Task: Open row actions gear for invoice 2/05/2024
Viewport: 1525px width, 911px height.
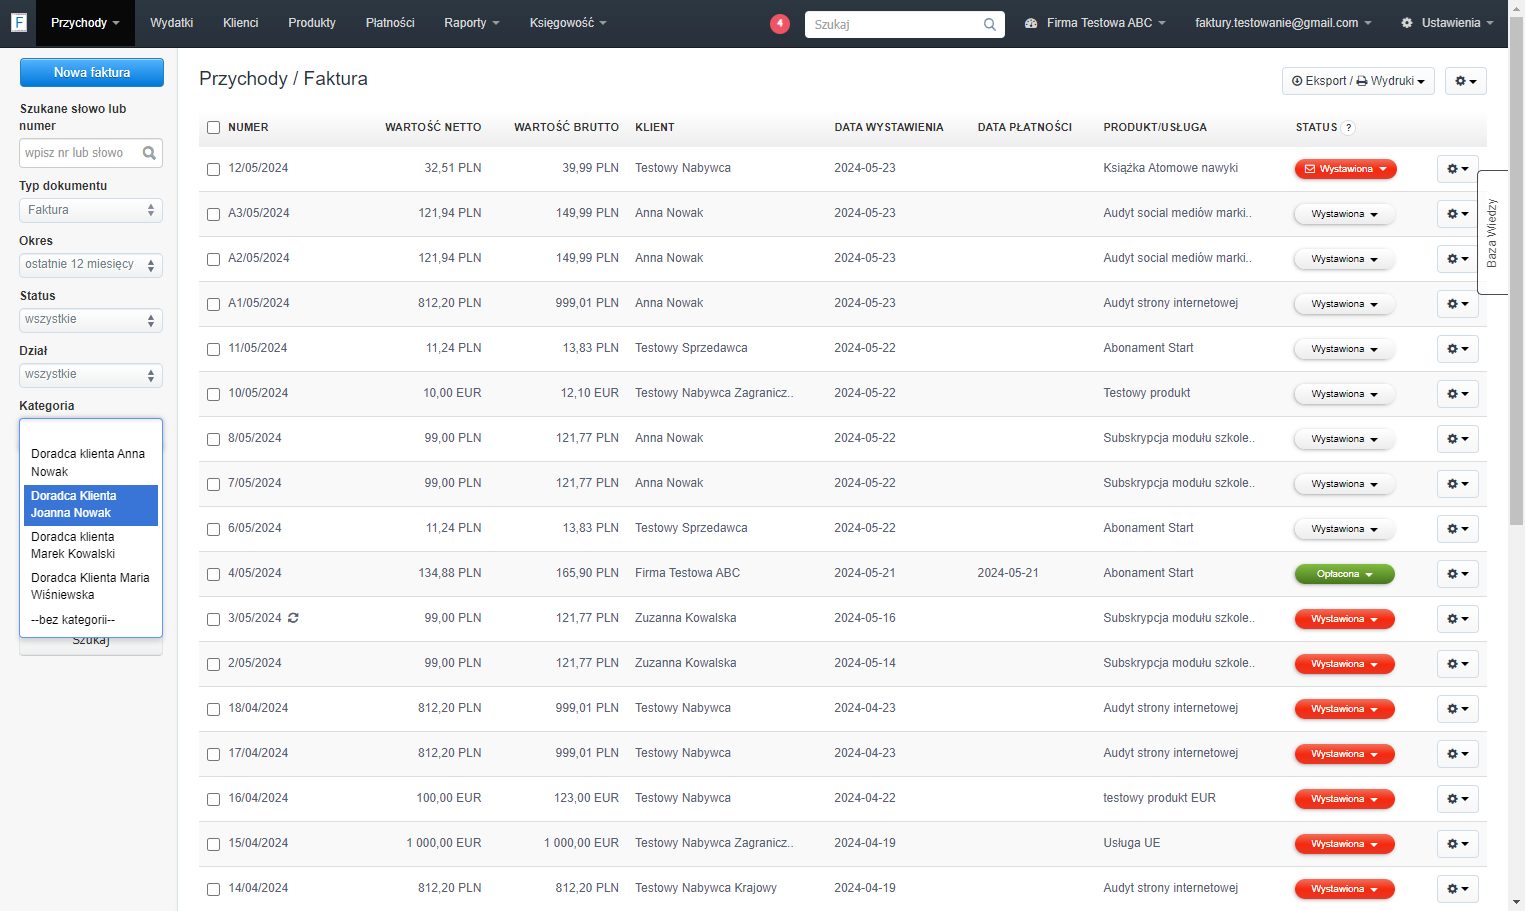Action: 1458,664
